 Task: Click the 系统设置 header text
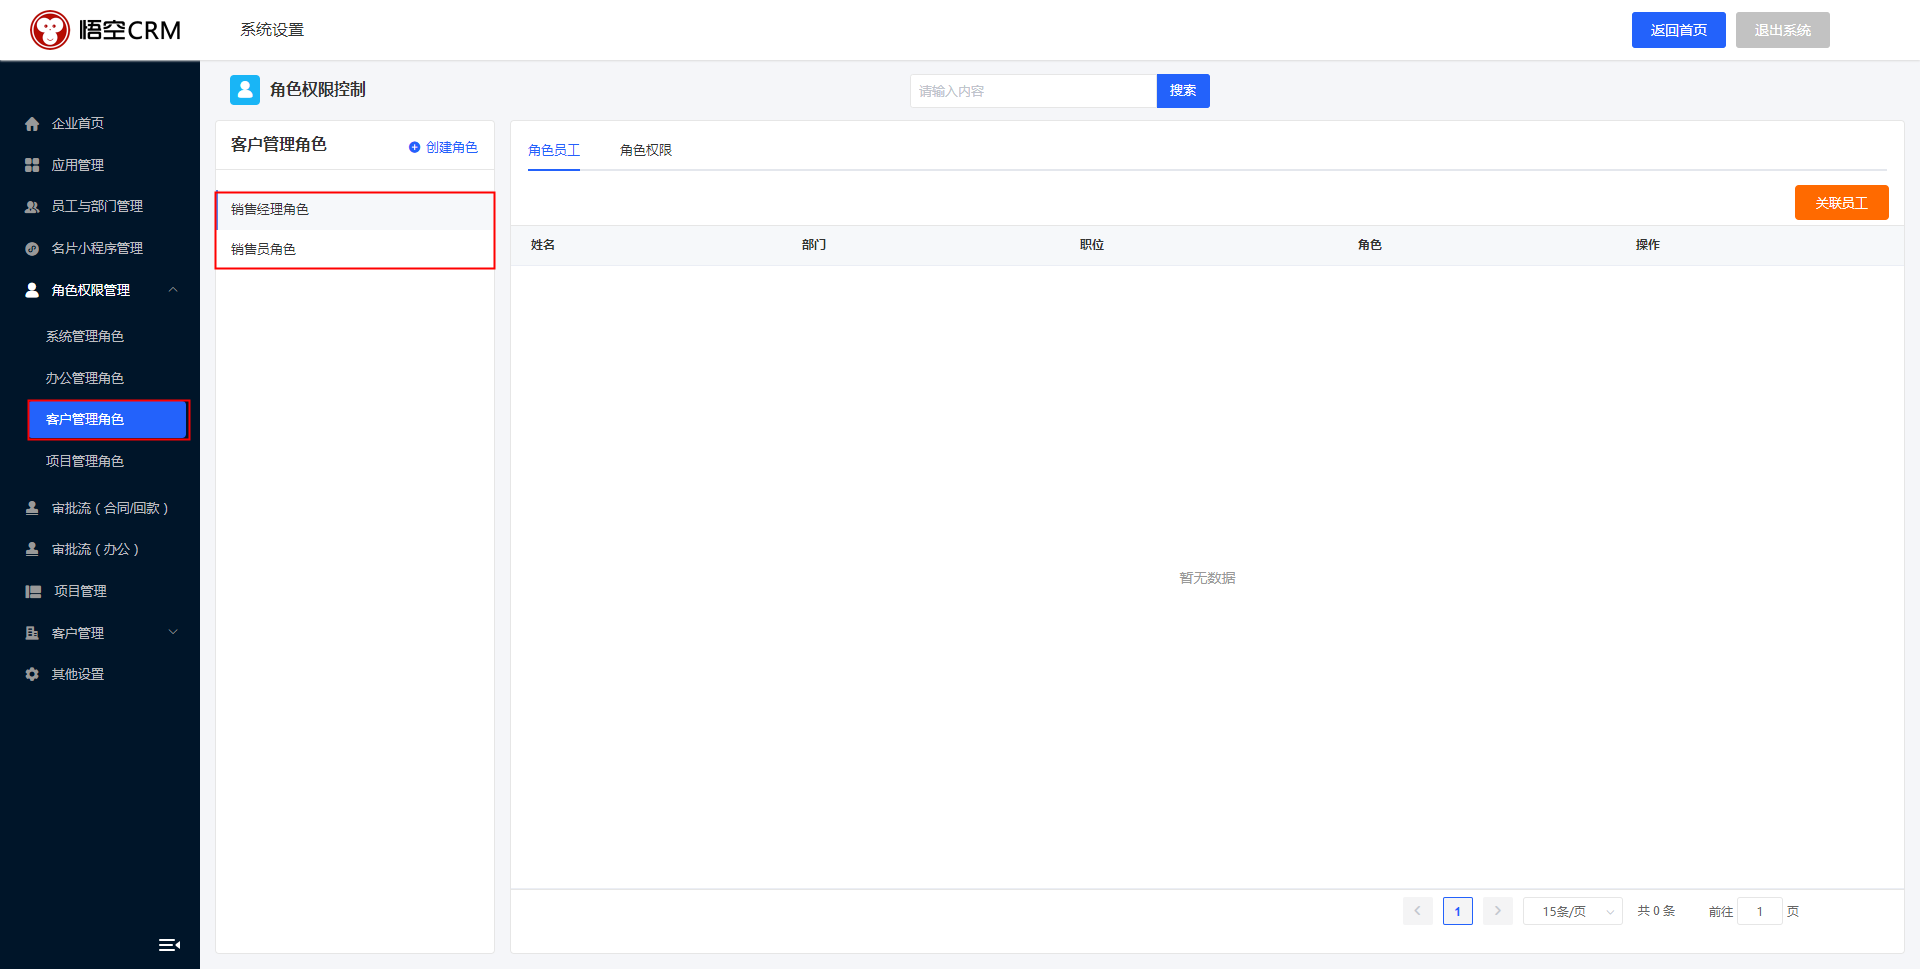coord(272,30)
